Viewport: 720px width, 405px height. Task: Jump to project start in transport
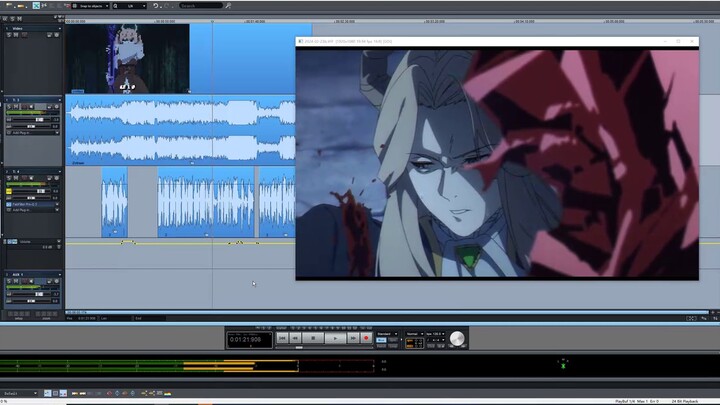point(282,338)
